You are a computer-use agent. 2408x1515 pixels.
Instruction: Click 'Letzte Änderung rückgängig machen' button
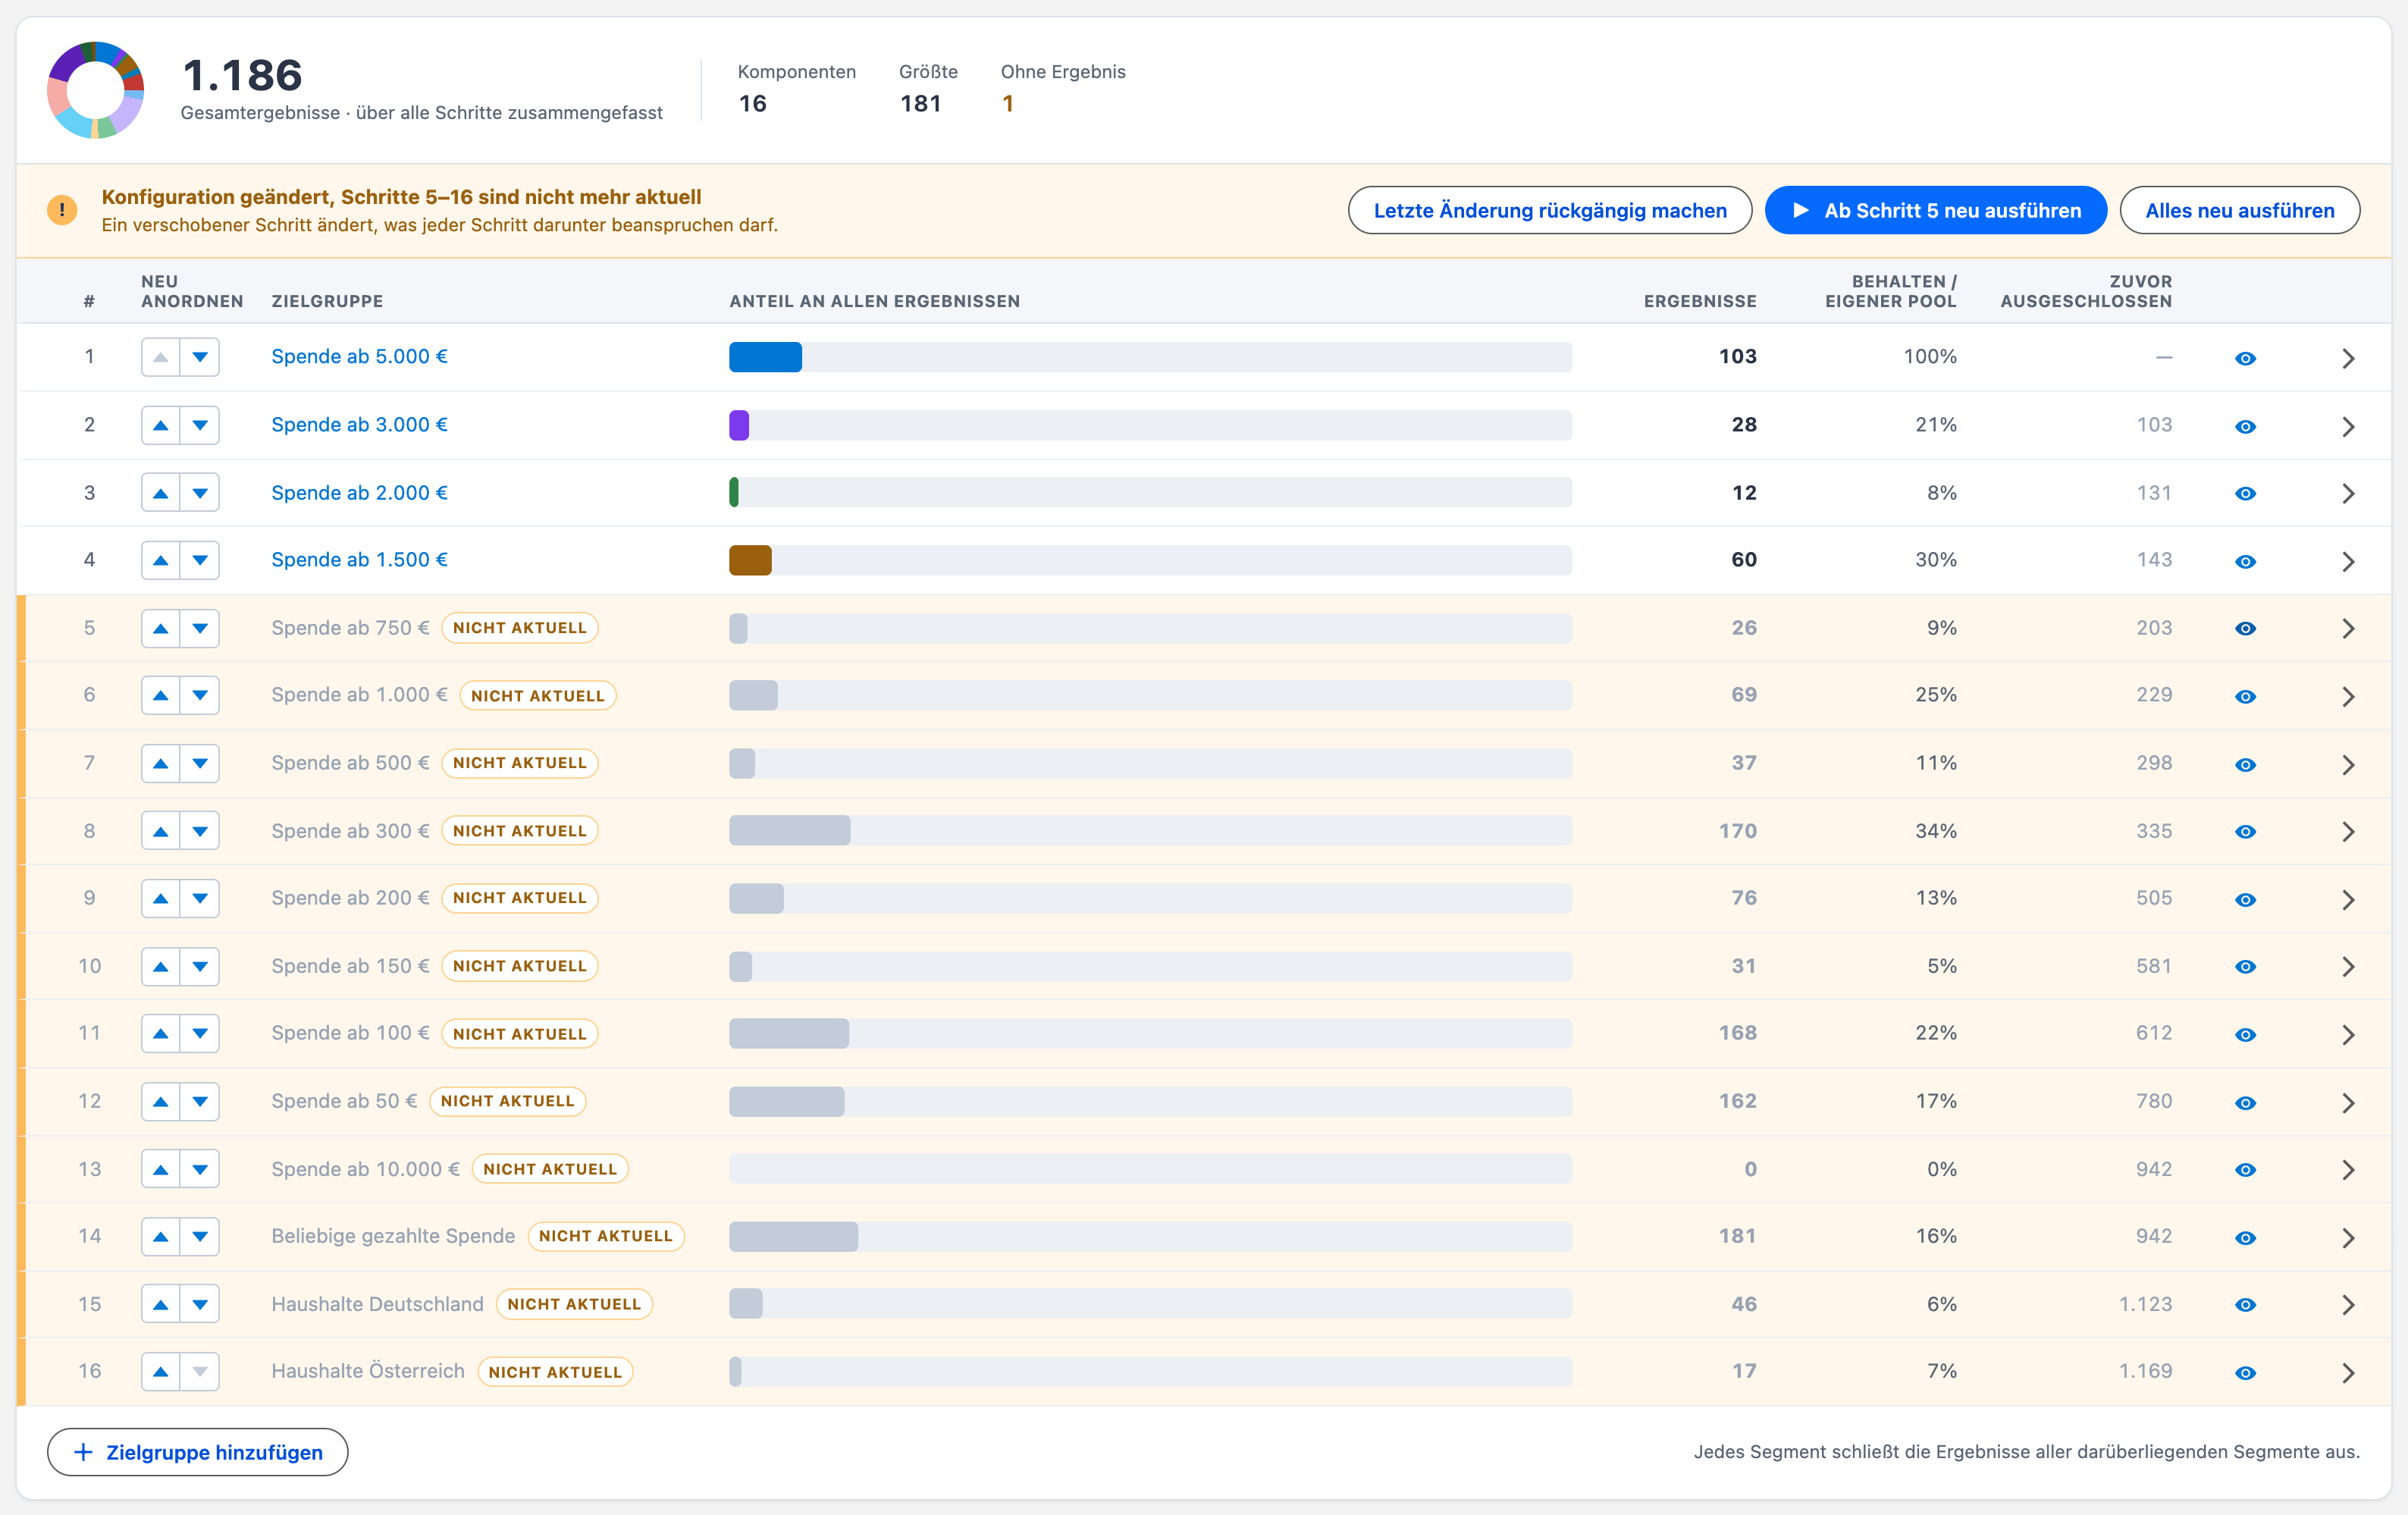1549,210
